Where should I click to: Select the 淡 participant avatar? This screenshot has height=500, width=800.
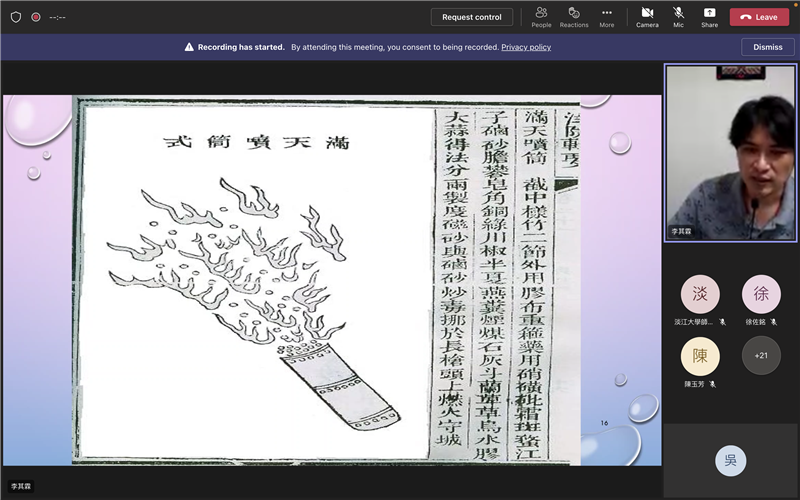click(x=700, y=295)
